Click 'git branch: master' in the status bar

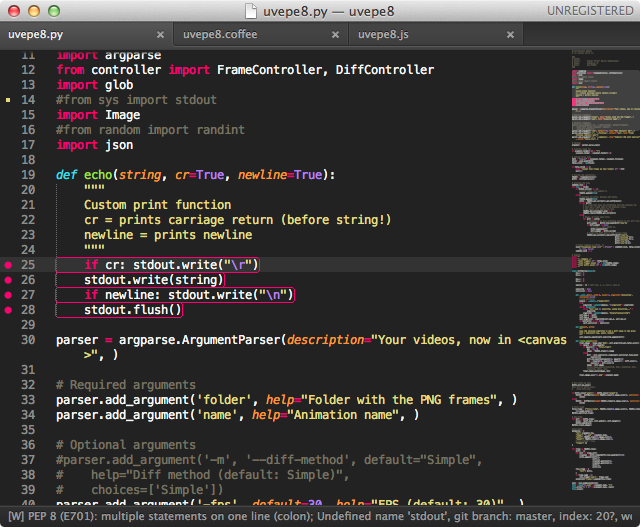504,516
